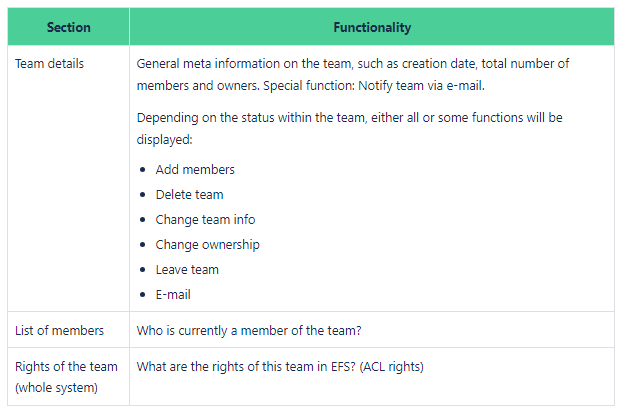Click the bullet before Delete team

click(143, 195)
